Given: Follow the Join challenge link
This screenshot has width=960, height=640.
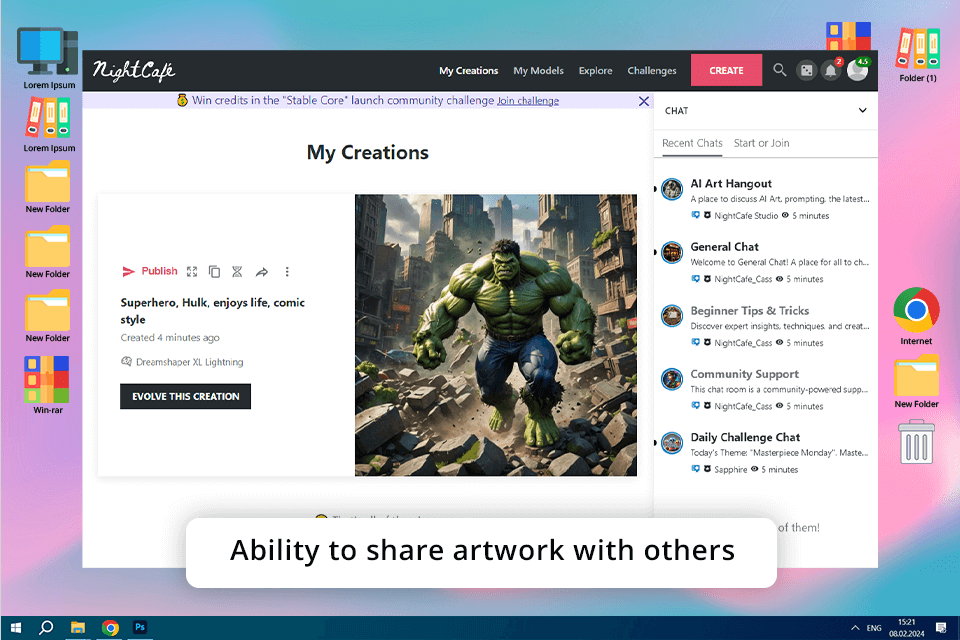Looking at the screenshot, I should pos(528,101).
